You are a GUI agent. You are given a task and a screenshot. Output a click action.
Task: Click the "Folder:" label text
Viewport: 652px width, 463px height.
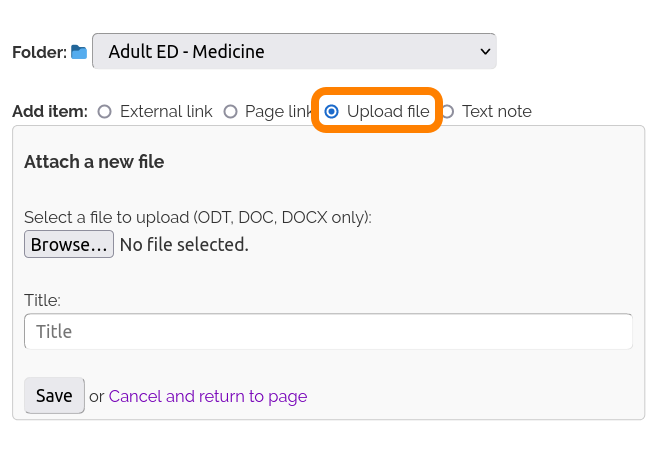coord(39,52)
